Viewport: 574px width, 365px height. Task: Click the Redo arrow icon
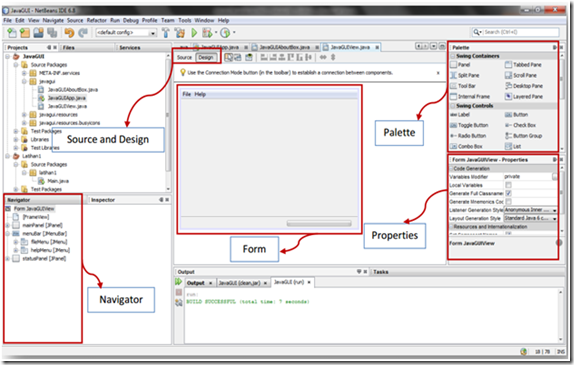point(83,33)
